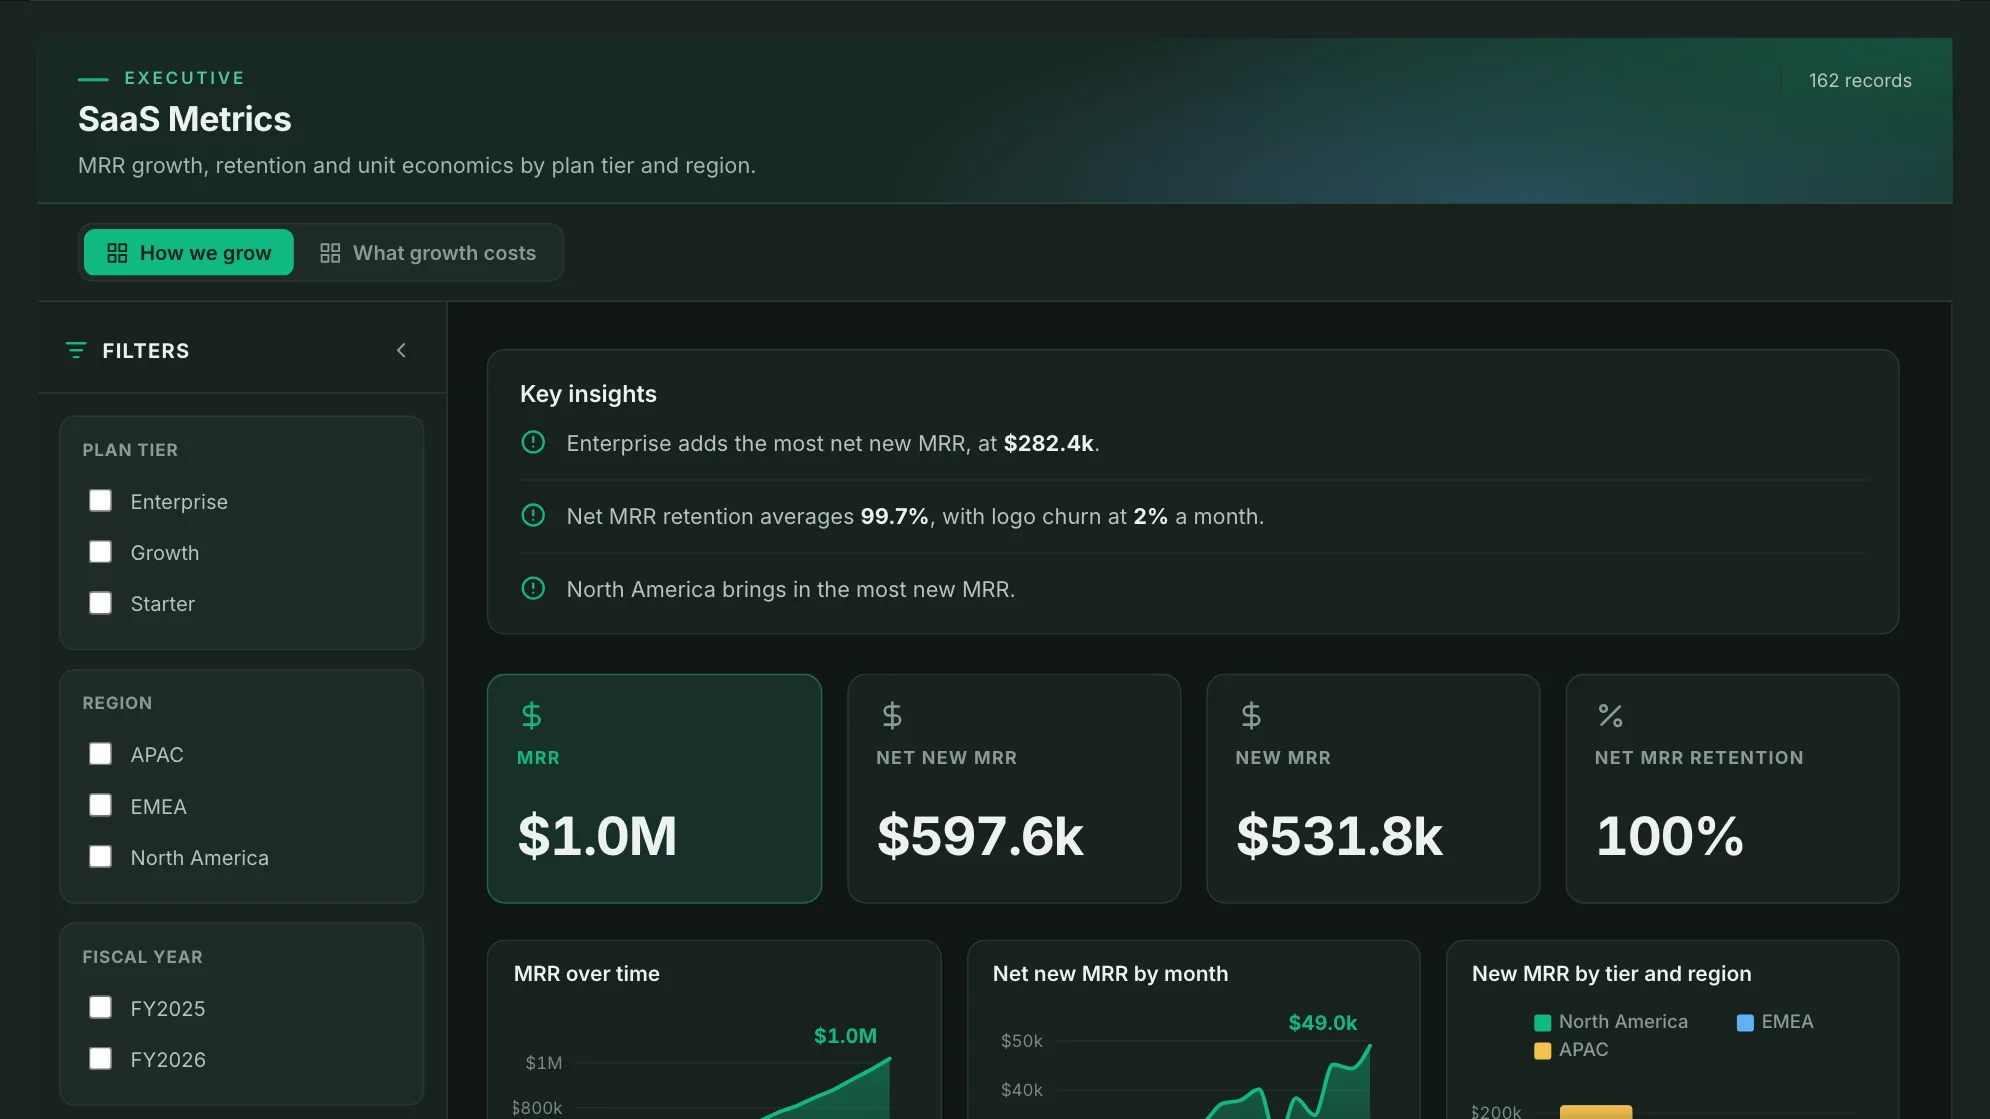The height and width of the screenshot is (1119, 1990).
Task: Check the Enterprise plan tier checkbox
Action: tap(100, 501)
